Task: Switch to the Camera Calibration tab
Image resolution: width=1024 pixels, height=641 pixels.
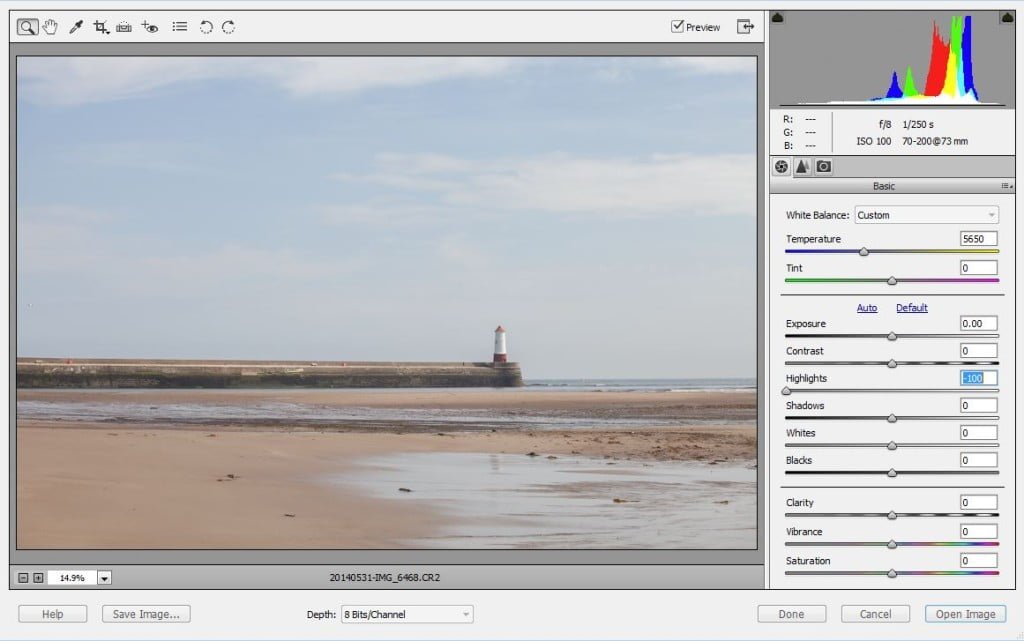Action: click(824, 166)
